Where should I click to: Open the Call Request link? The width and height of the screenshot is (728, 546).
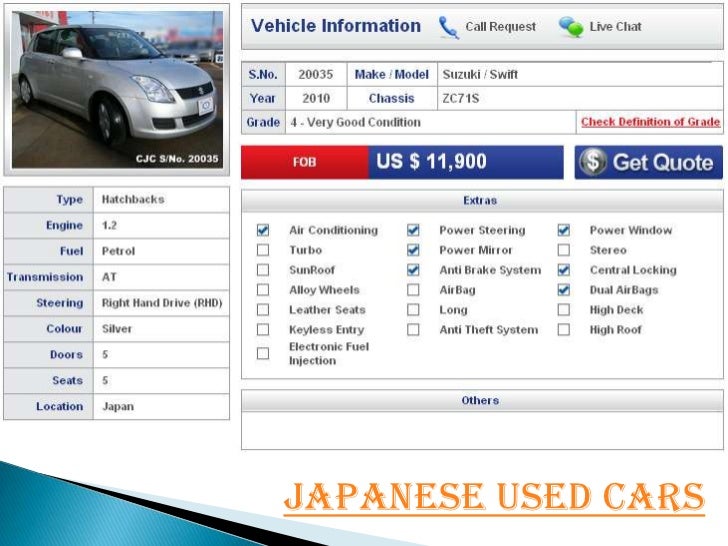500,27
